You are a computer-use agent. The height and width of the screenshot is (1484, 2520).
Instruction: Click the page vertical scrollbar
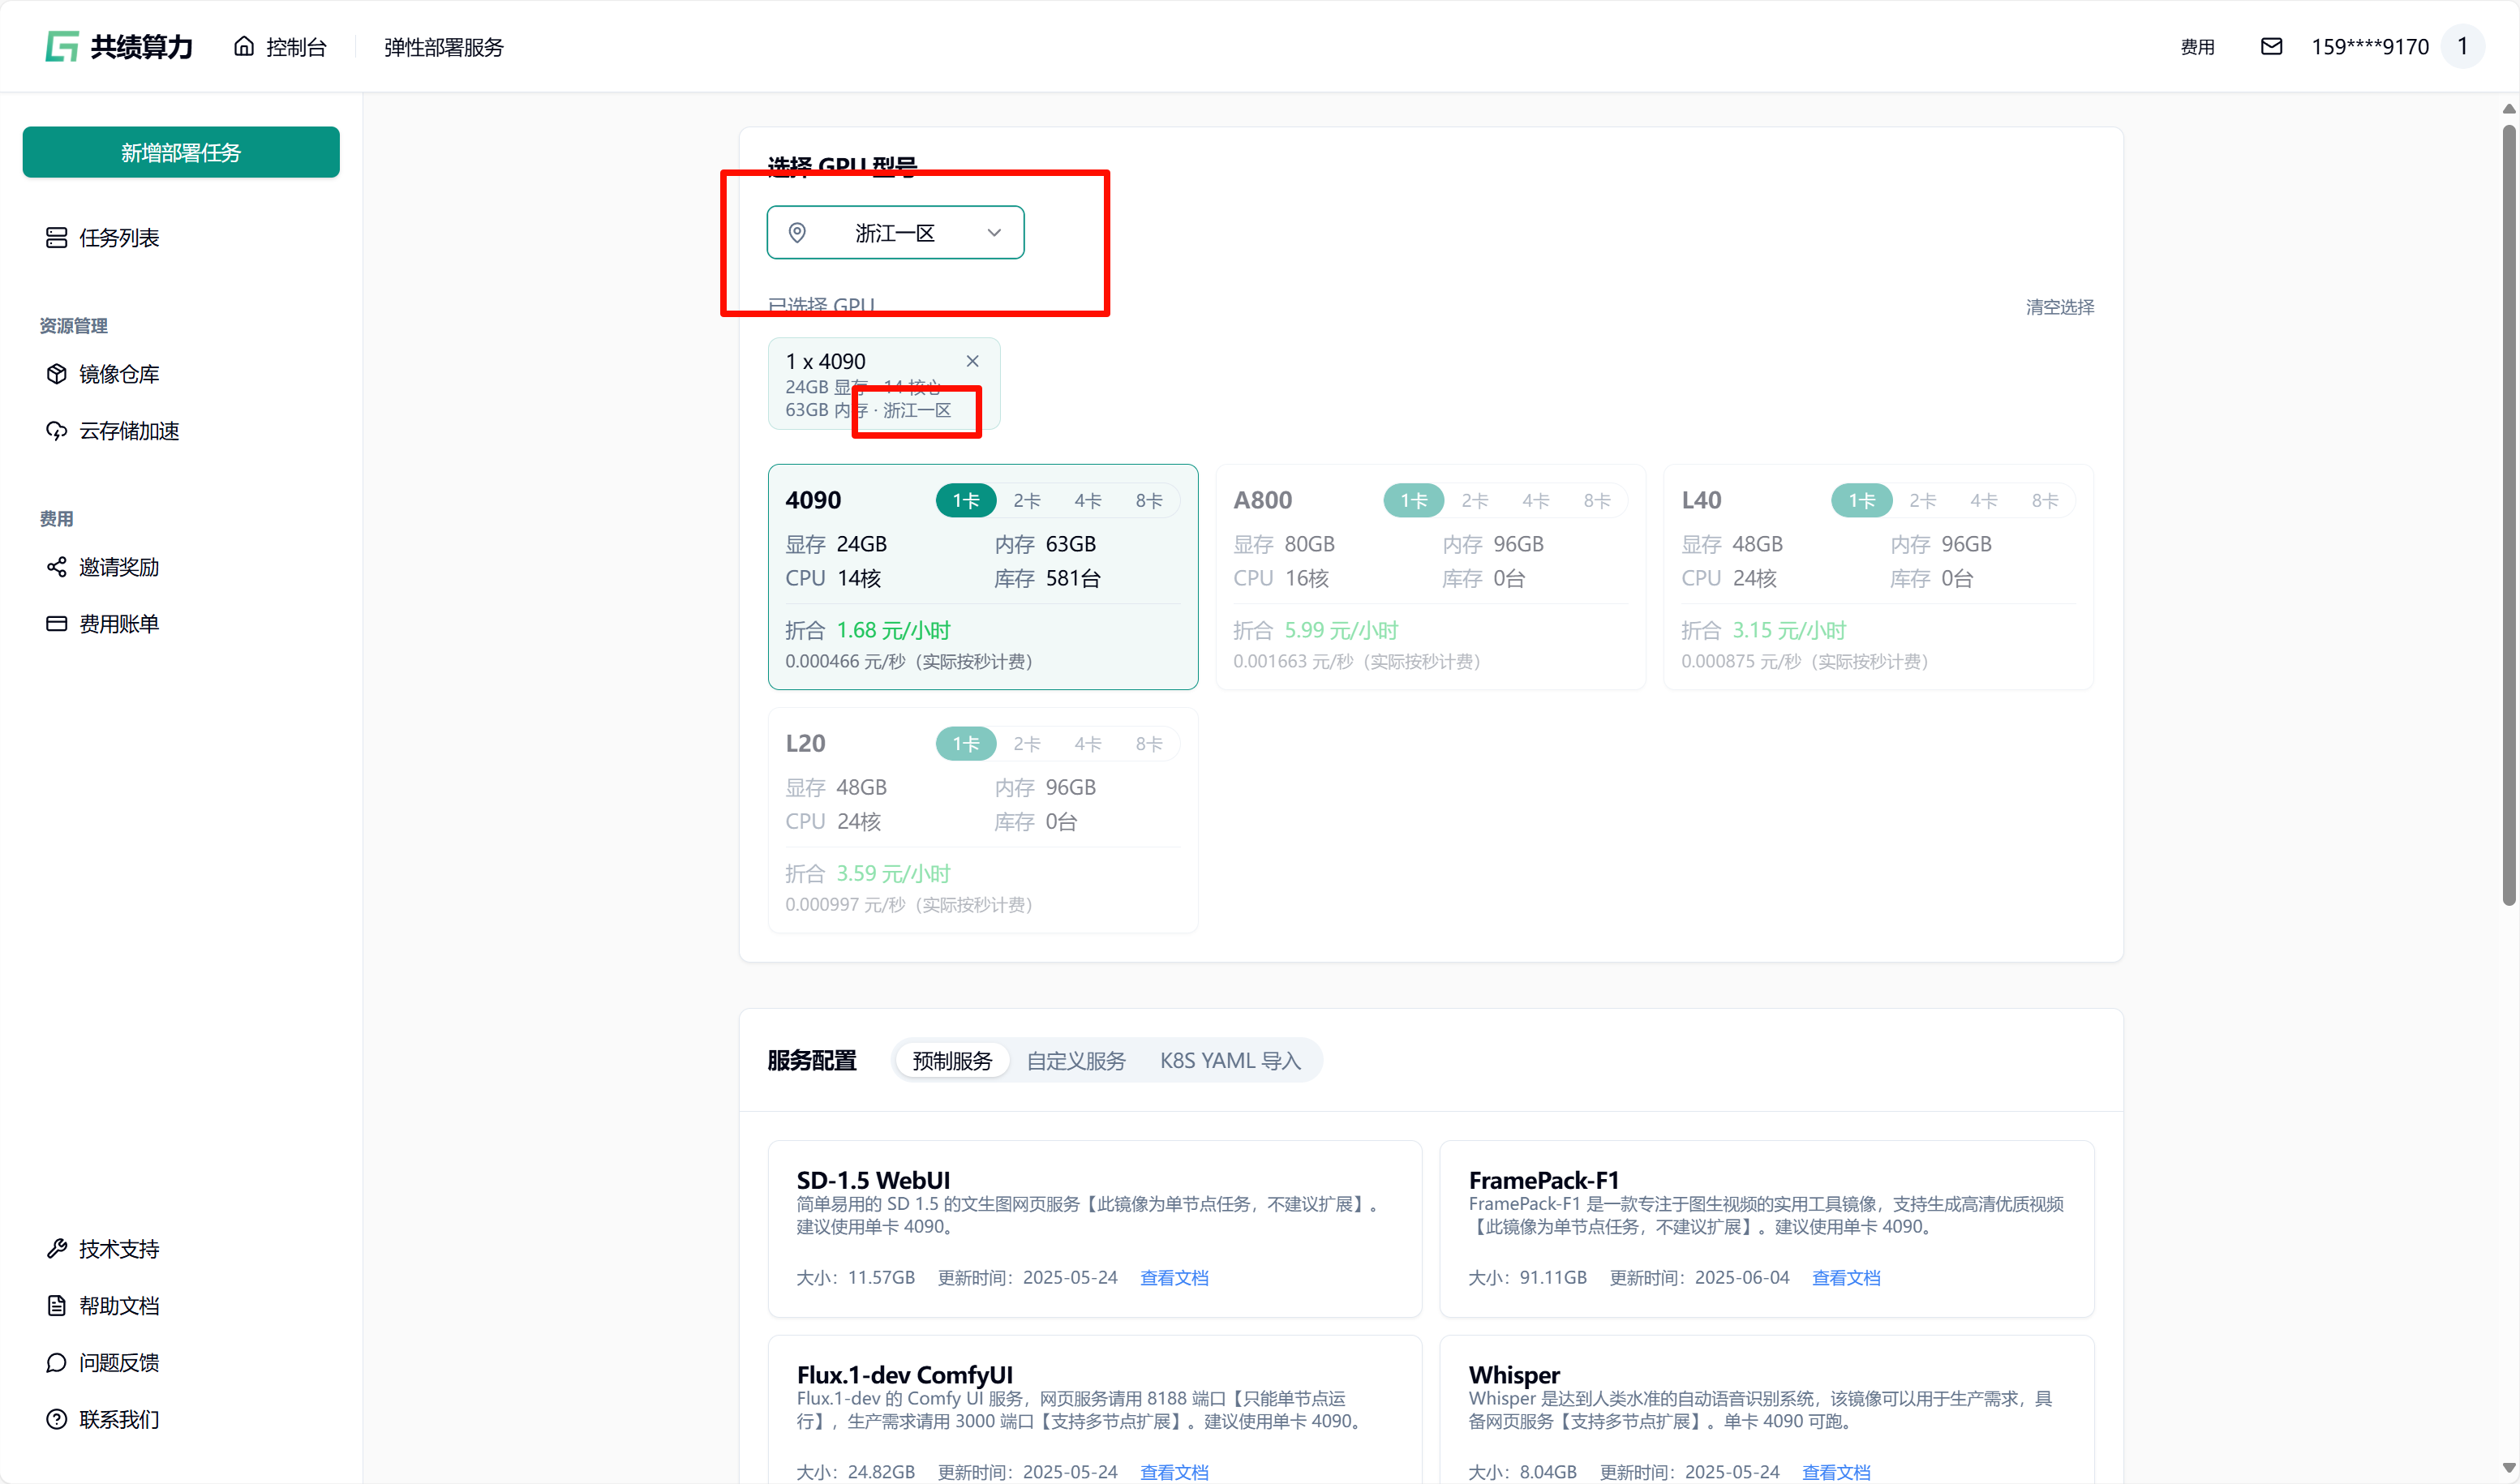[x=2508, y=515]
